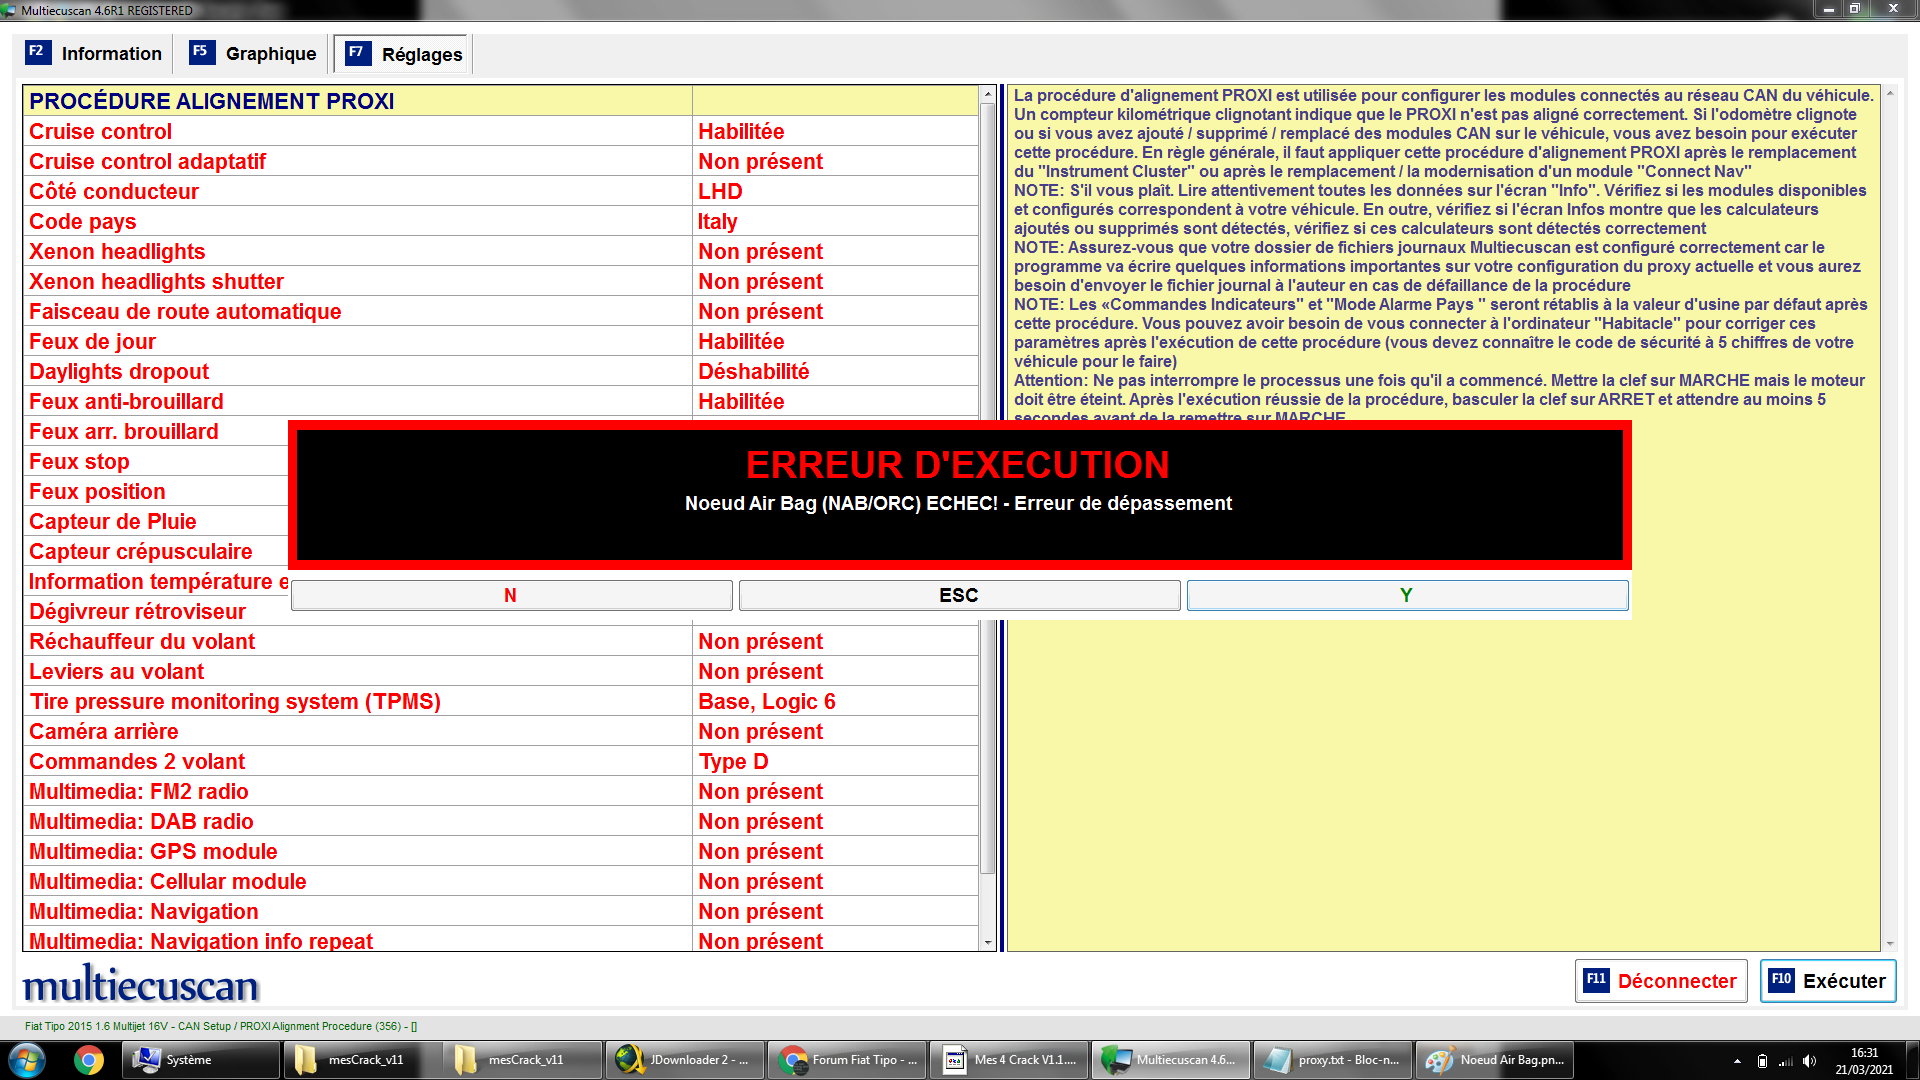1920x1080 pixels.
Task: Open the Graphique tab
Action: pyautogui.click(x=270, y=54)
